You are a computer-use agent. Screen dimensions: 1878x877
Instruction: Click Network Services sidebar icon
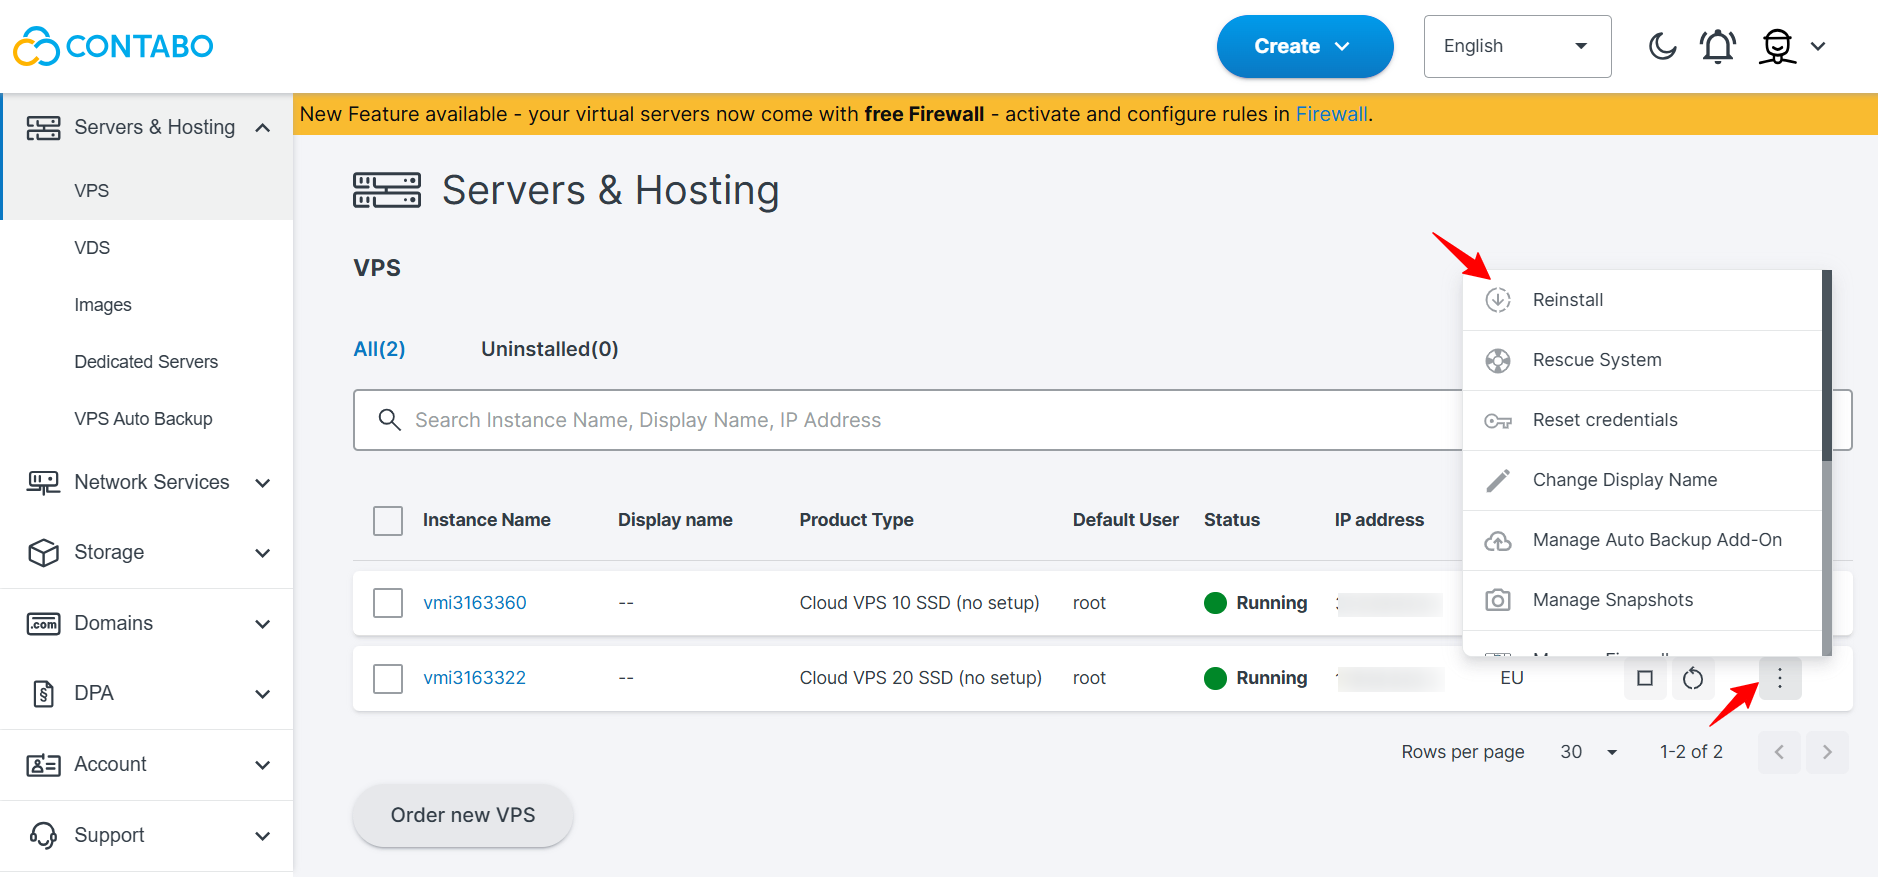43,483
